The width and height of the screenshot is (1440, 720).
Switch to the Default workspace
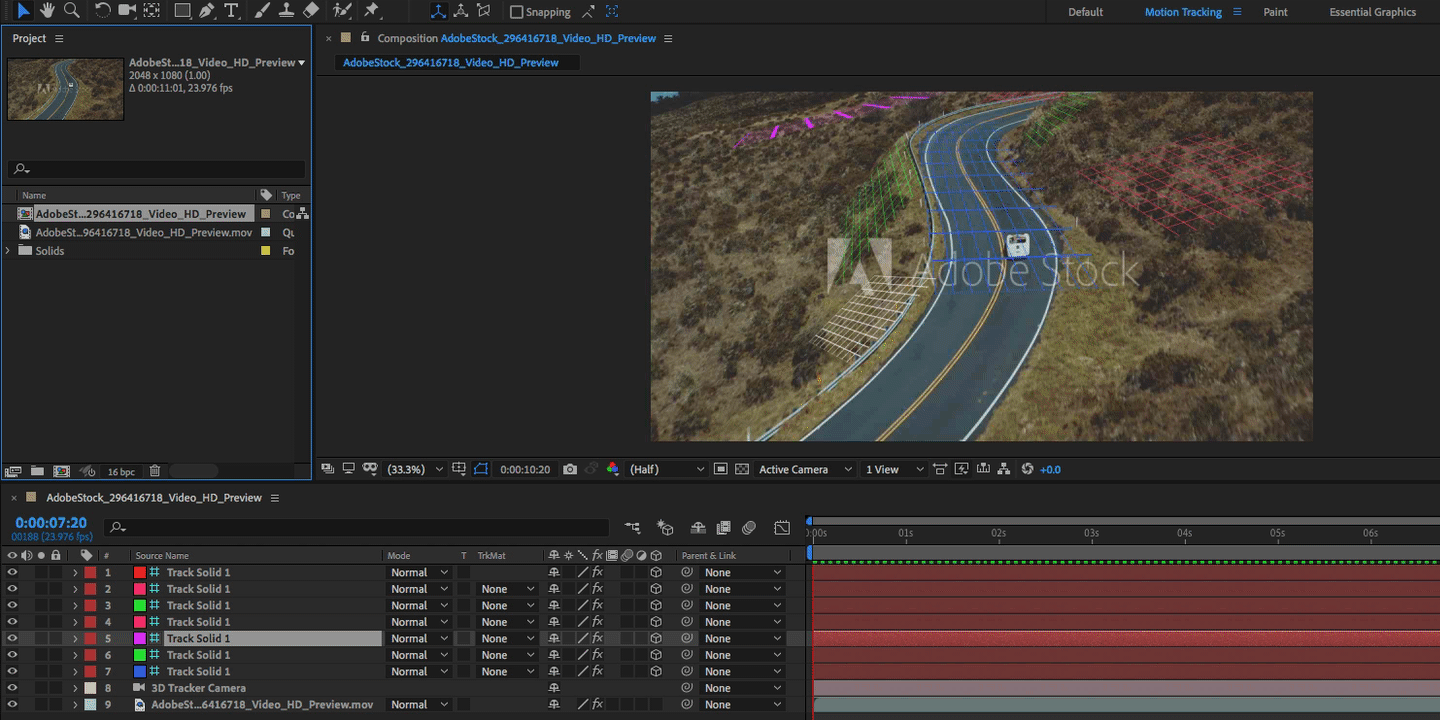[x=1085, y=12]
